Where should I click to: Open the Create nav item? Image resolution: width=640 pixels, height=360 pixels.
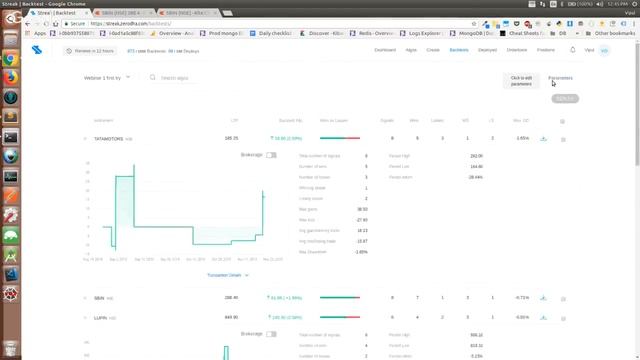click(433, 50)
